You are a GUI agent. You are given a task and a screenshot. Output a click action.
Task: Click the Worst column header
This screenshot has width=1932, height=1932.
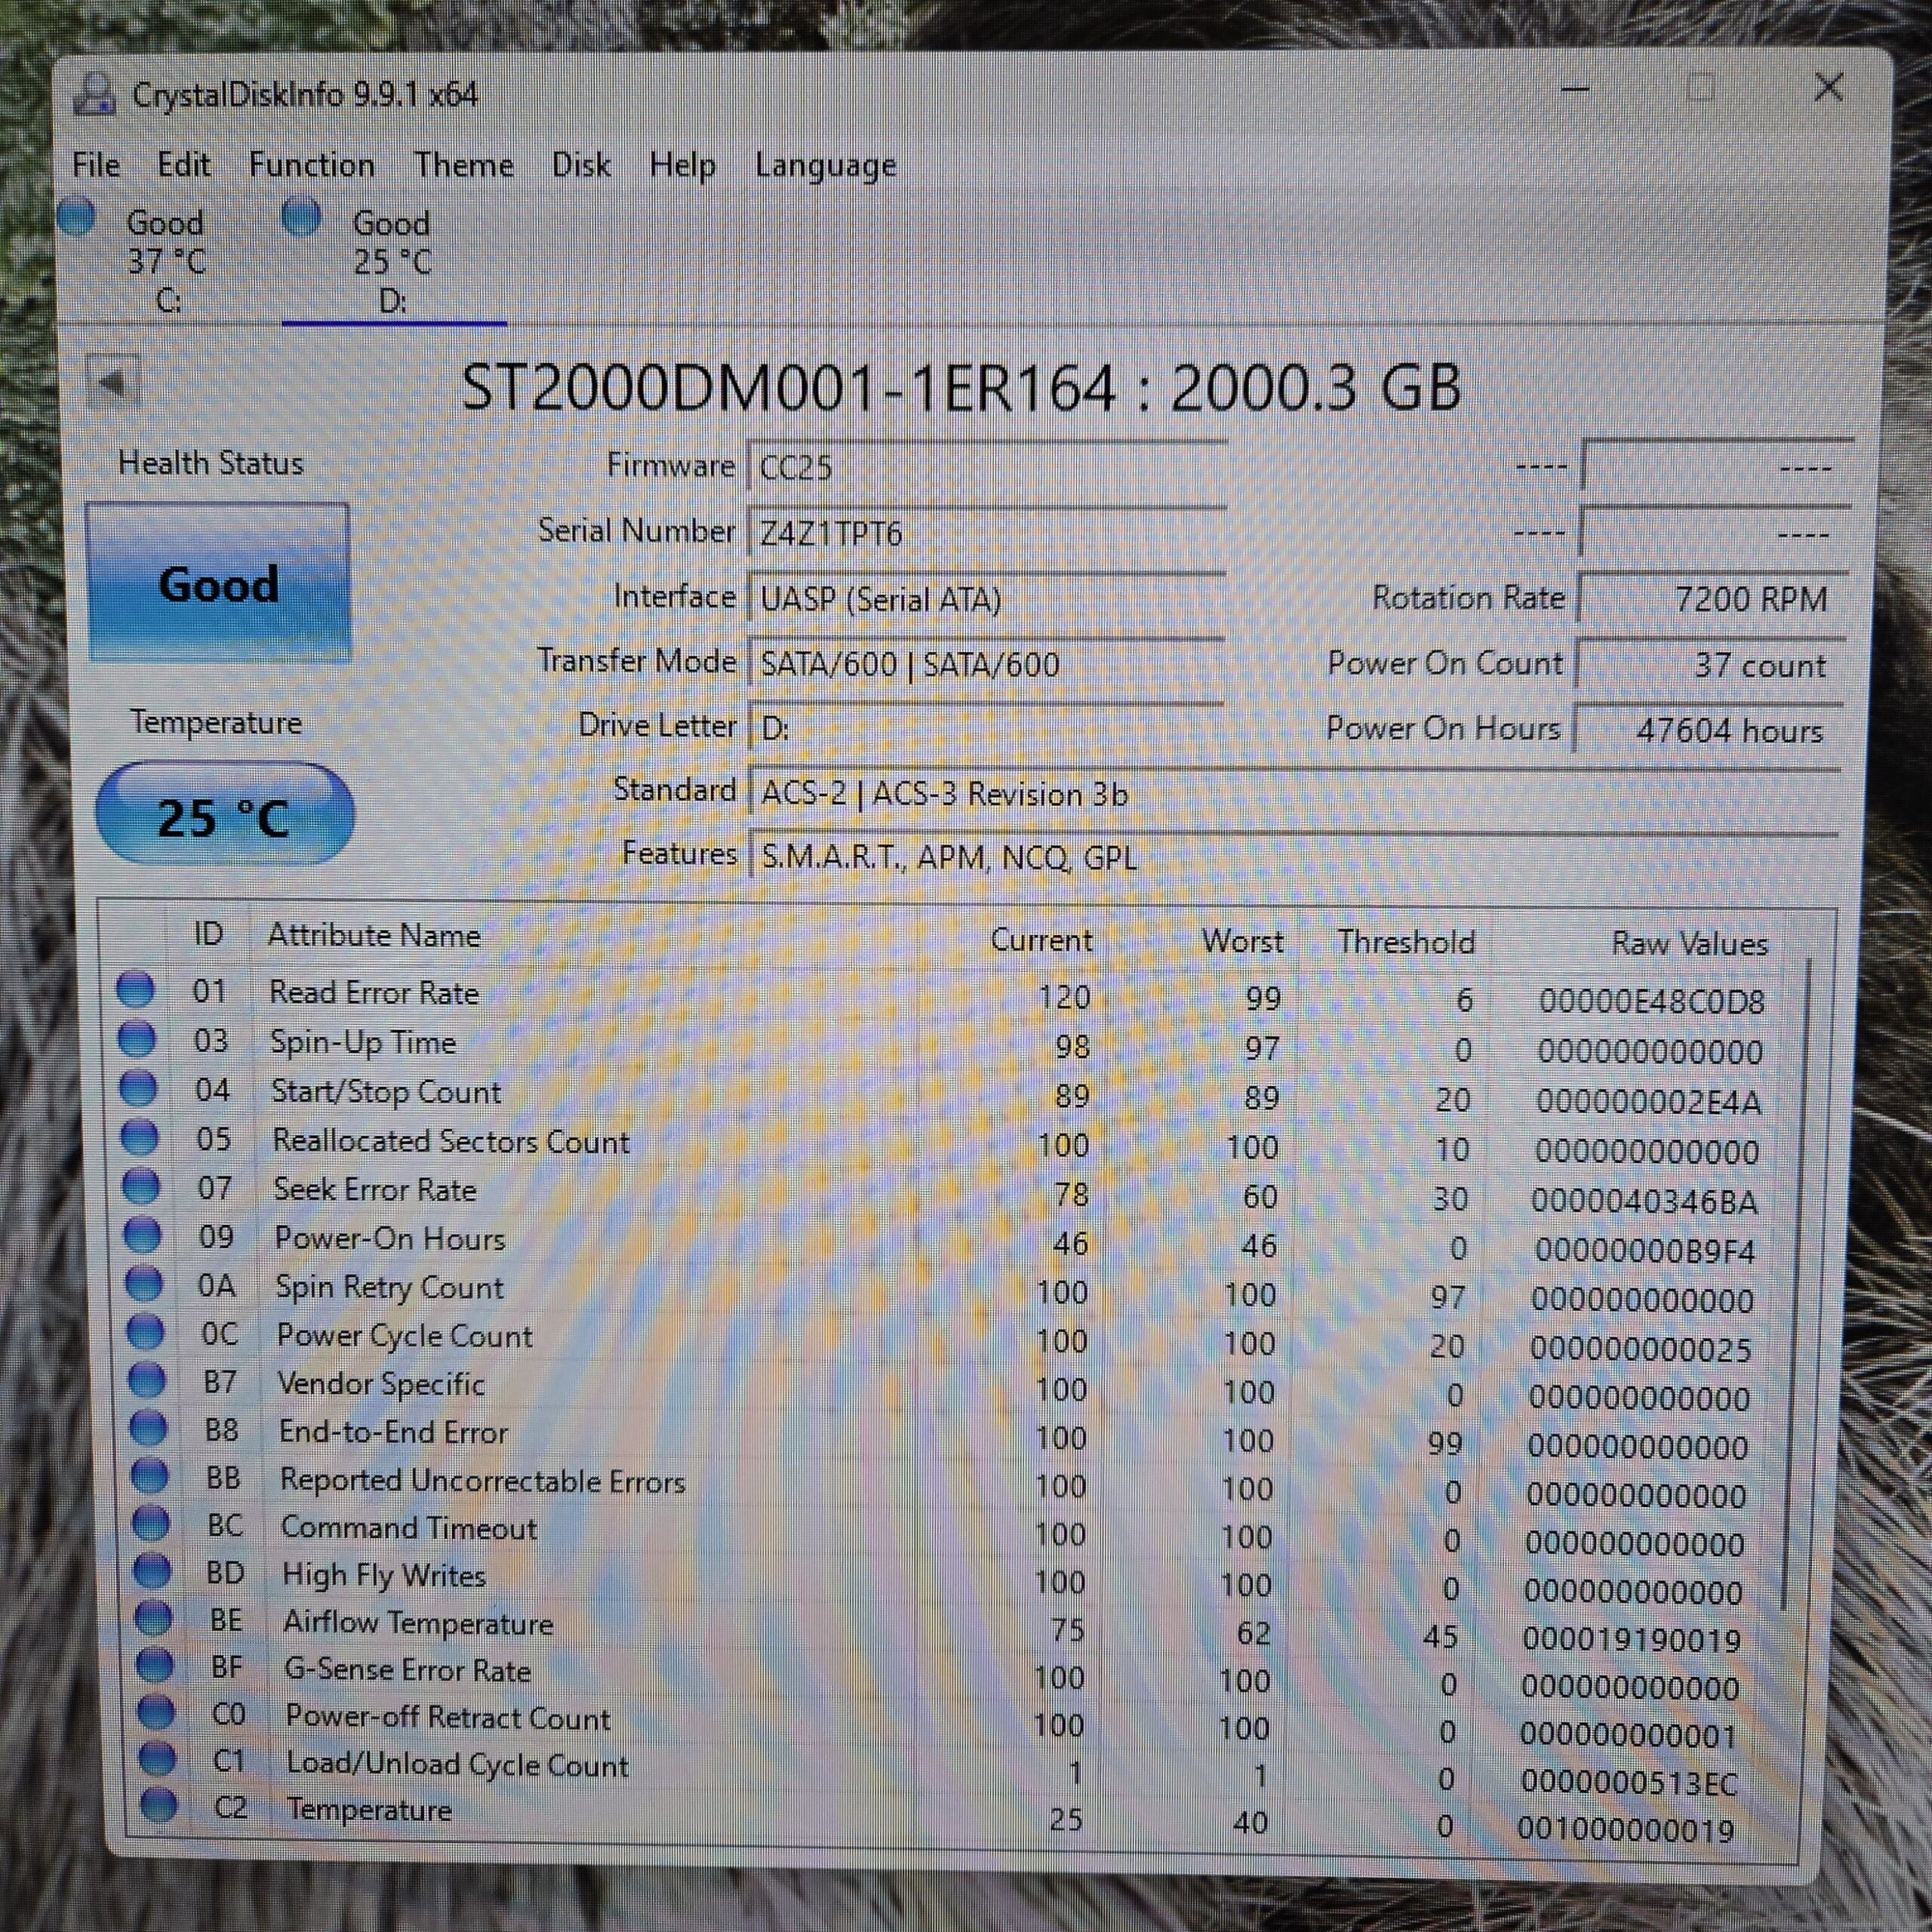click(1242, 941)
